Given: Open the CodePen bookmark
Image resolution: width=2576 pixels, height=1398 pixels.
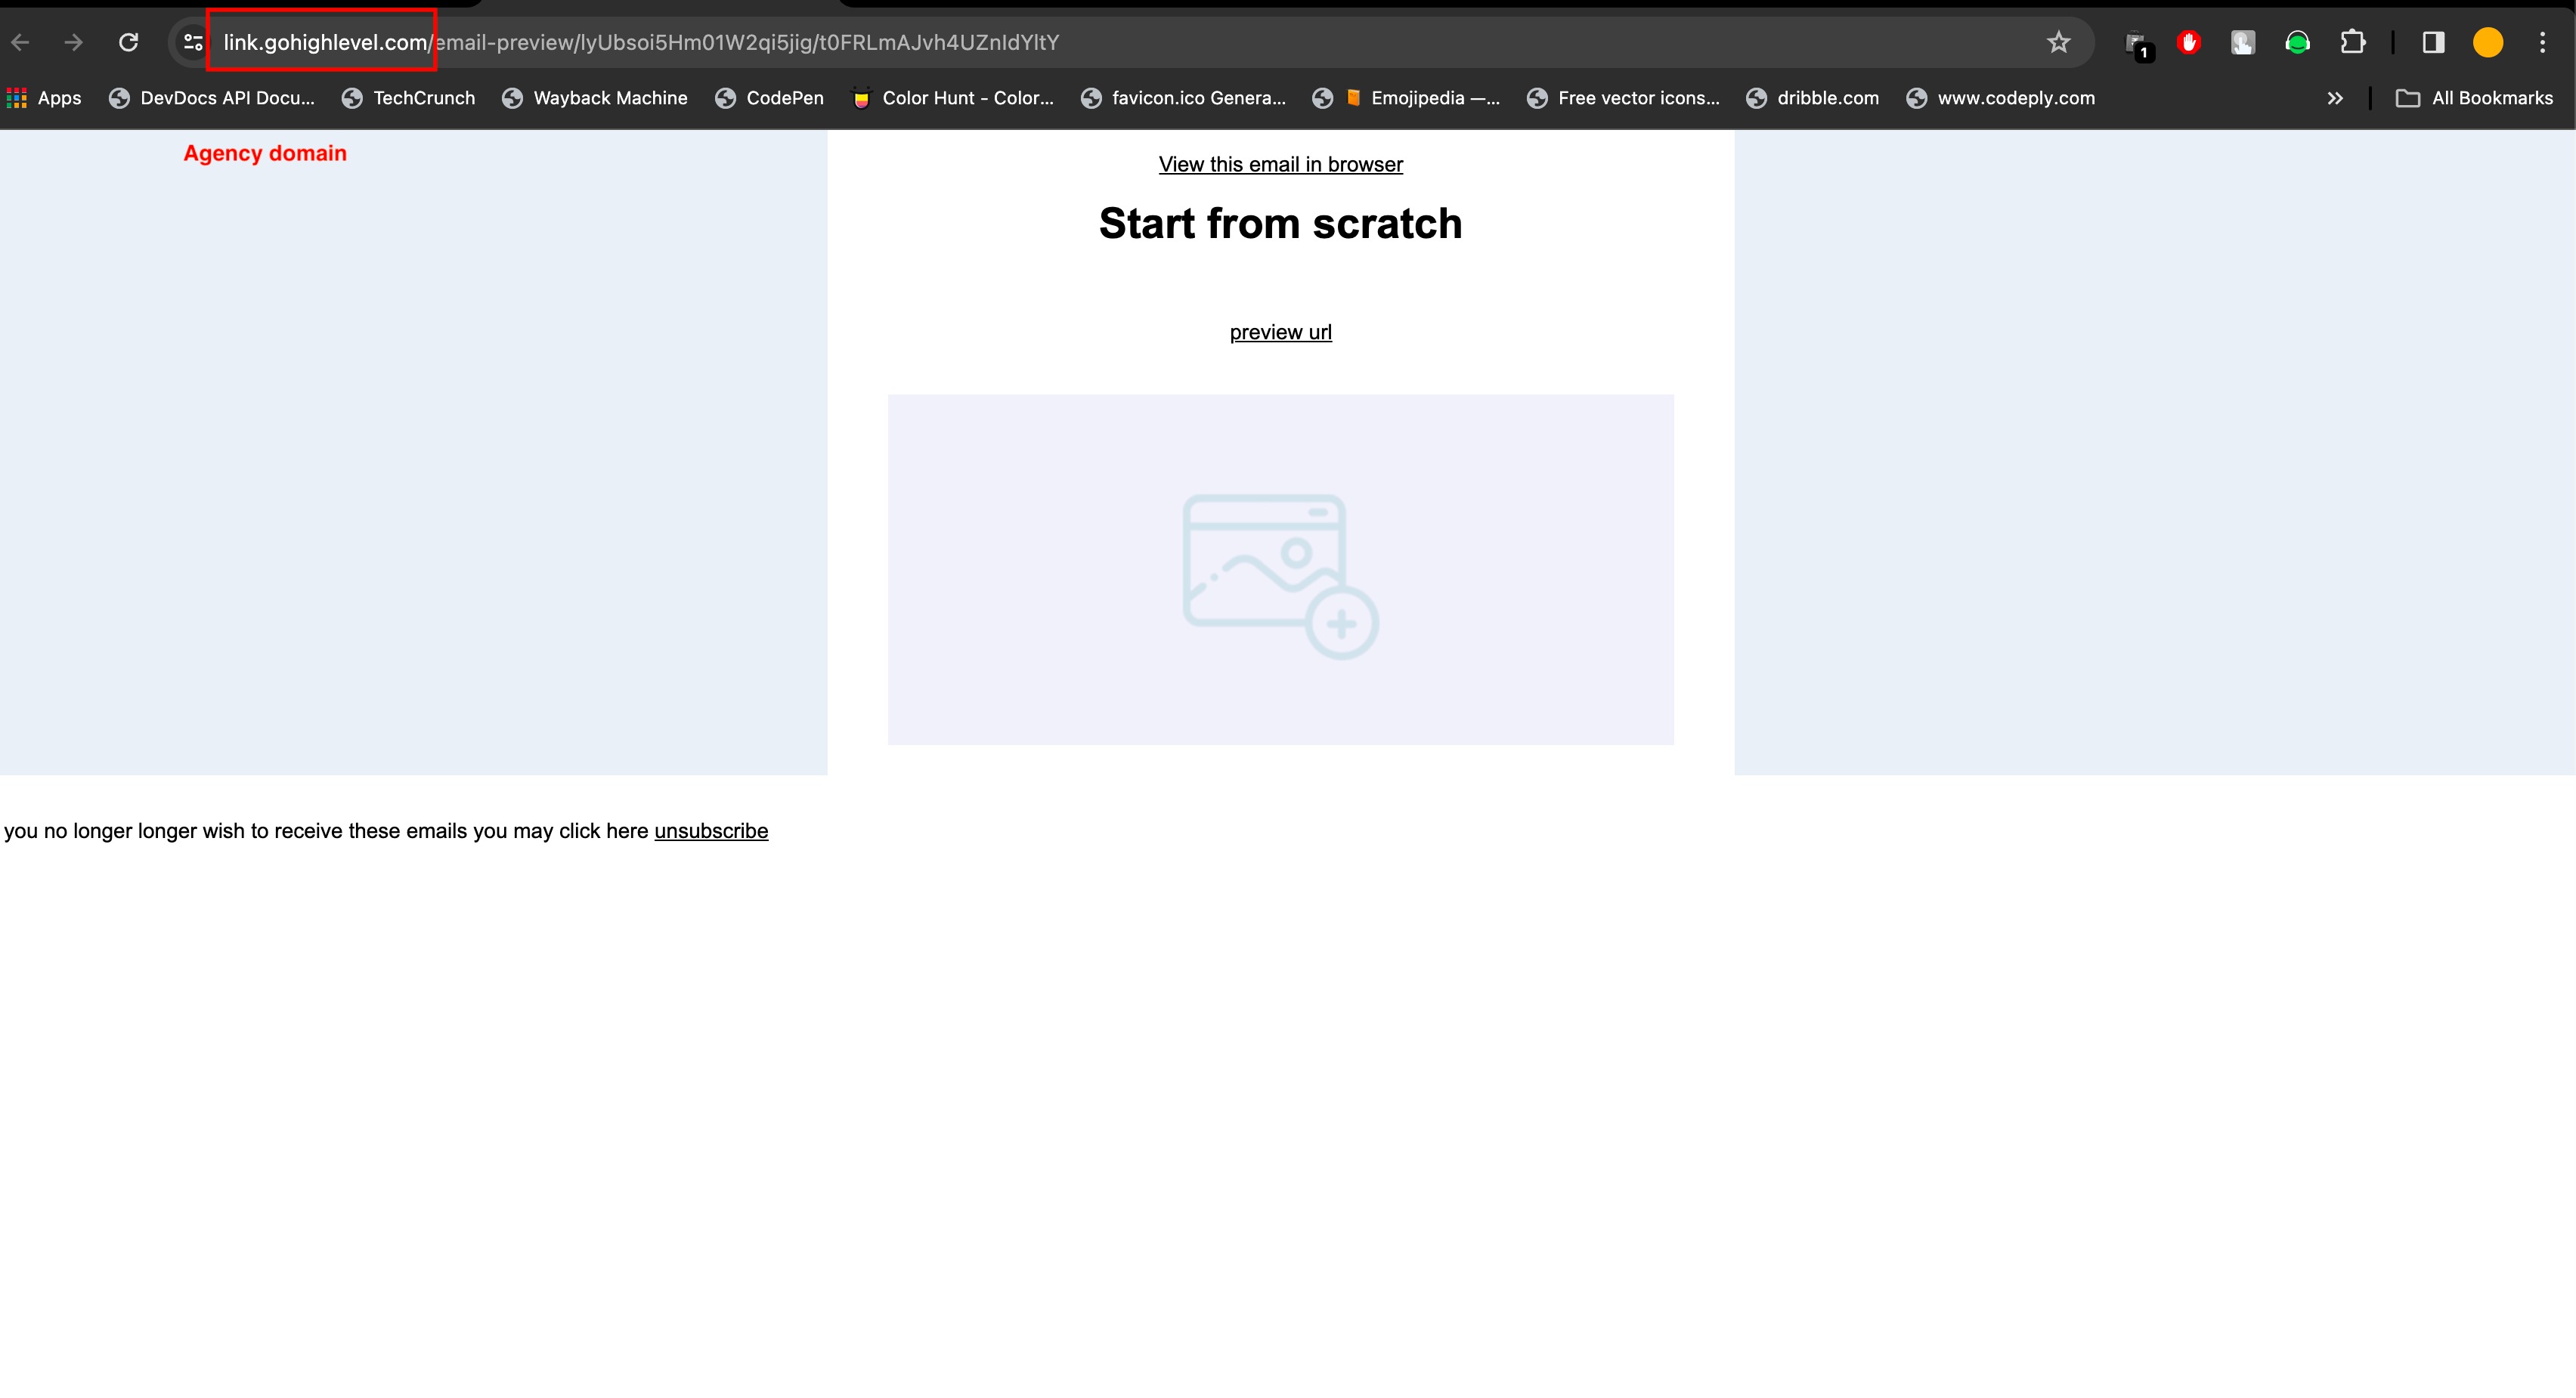Looking at the screenshot, I should (x=769, y=98).
